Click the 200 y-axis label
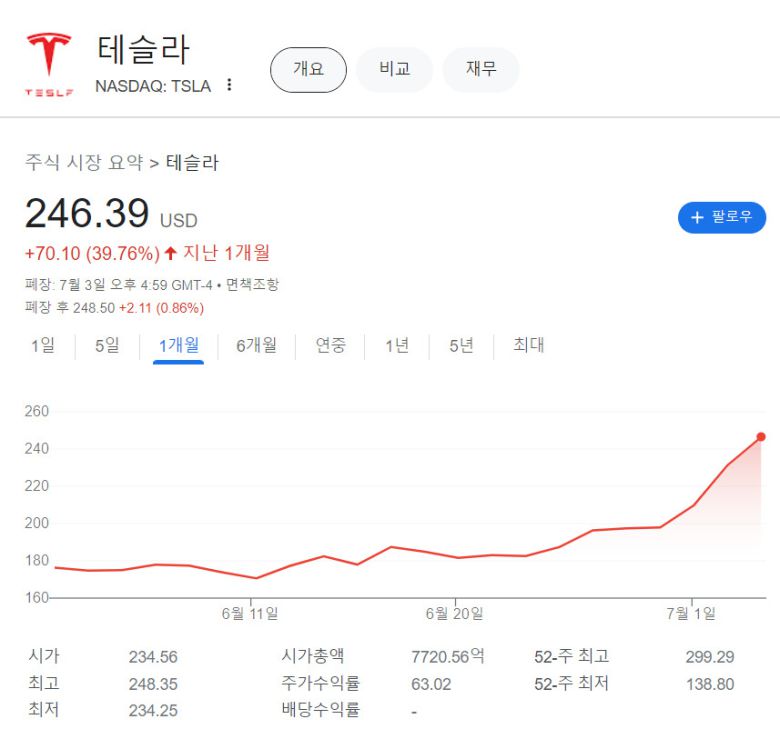780x729 pixels. 37,523
